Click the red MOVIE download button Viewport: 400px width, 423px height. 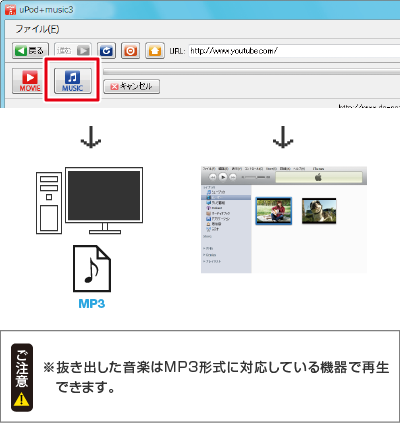(x=30, y=81)
